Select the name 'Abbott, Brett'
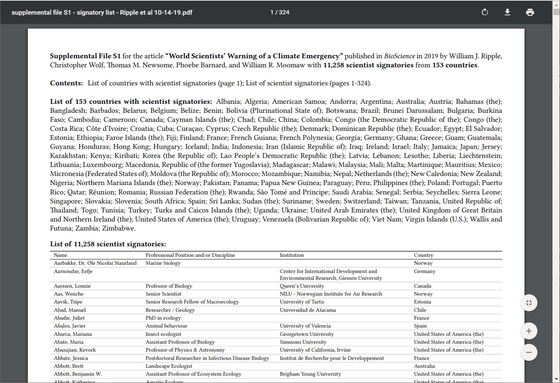The image size is (560, 383). [x=69, y=366]
